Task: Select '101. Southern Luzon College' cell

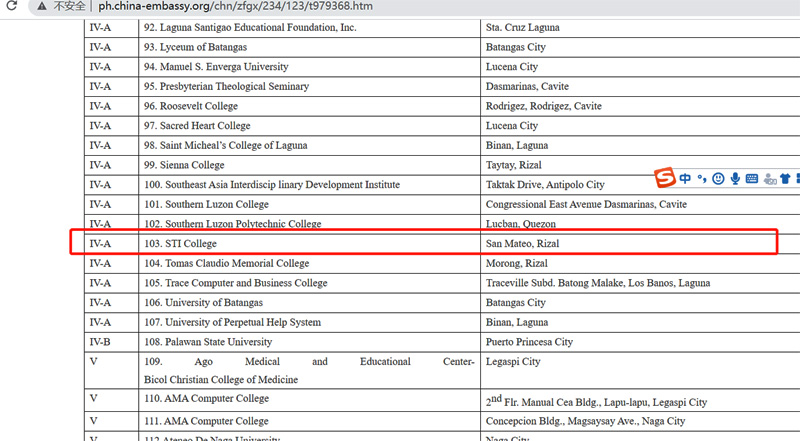Action: coord(206,204)
